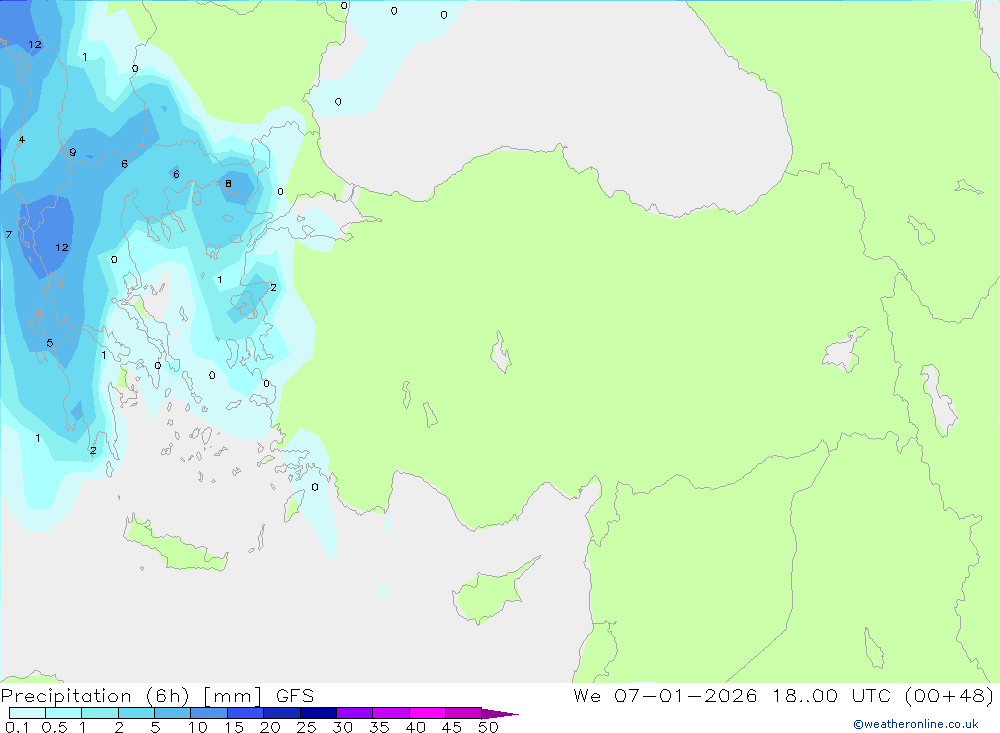Click the legend label "15"
This screenshot has width=1000, height=733.
pos(234,727)
